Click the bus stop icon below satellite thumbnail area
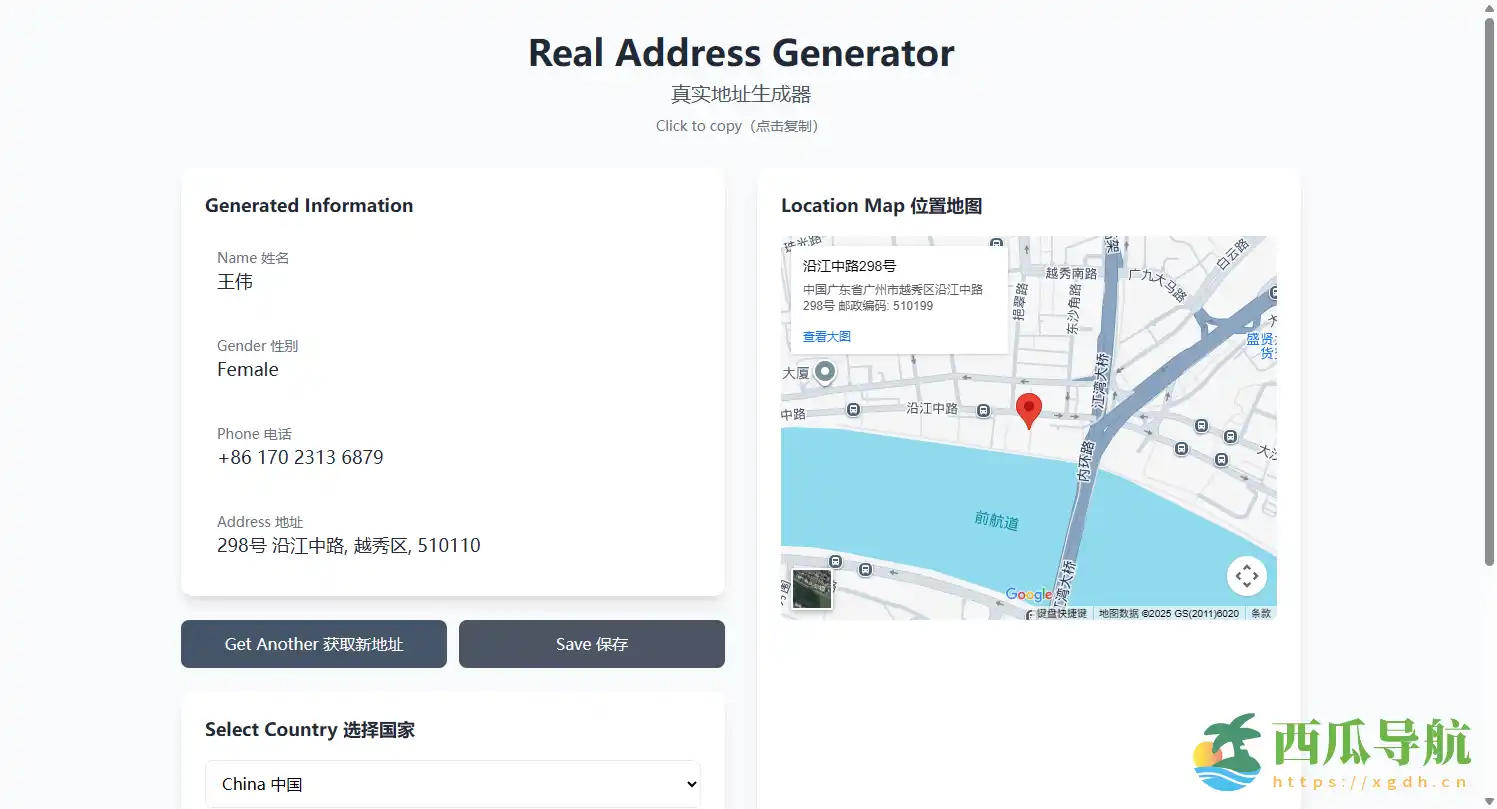Viewport: 1497px width, 809px height. [x=865, y=570]
